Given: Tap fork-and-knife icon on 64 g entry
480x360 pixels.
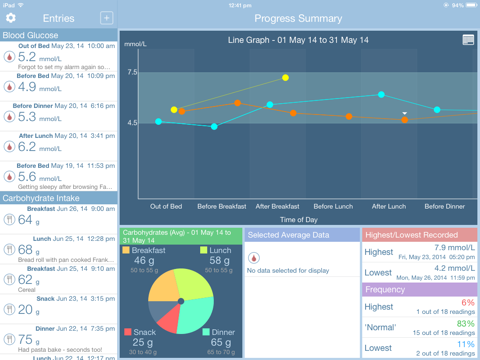Looking at the screenshot, I should pyautogui.click(x=10, y=220).
